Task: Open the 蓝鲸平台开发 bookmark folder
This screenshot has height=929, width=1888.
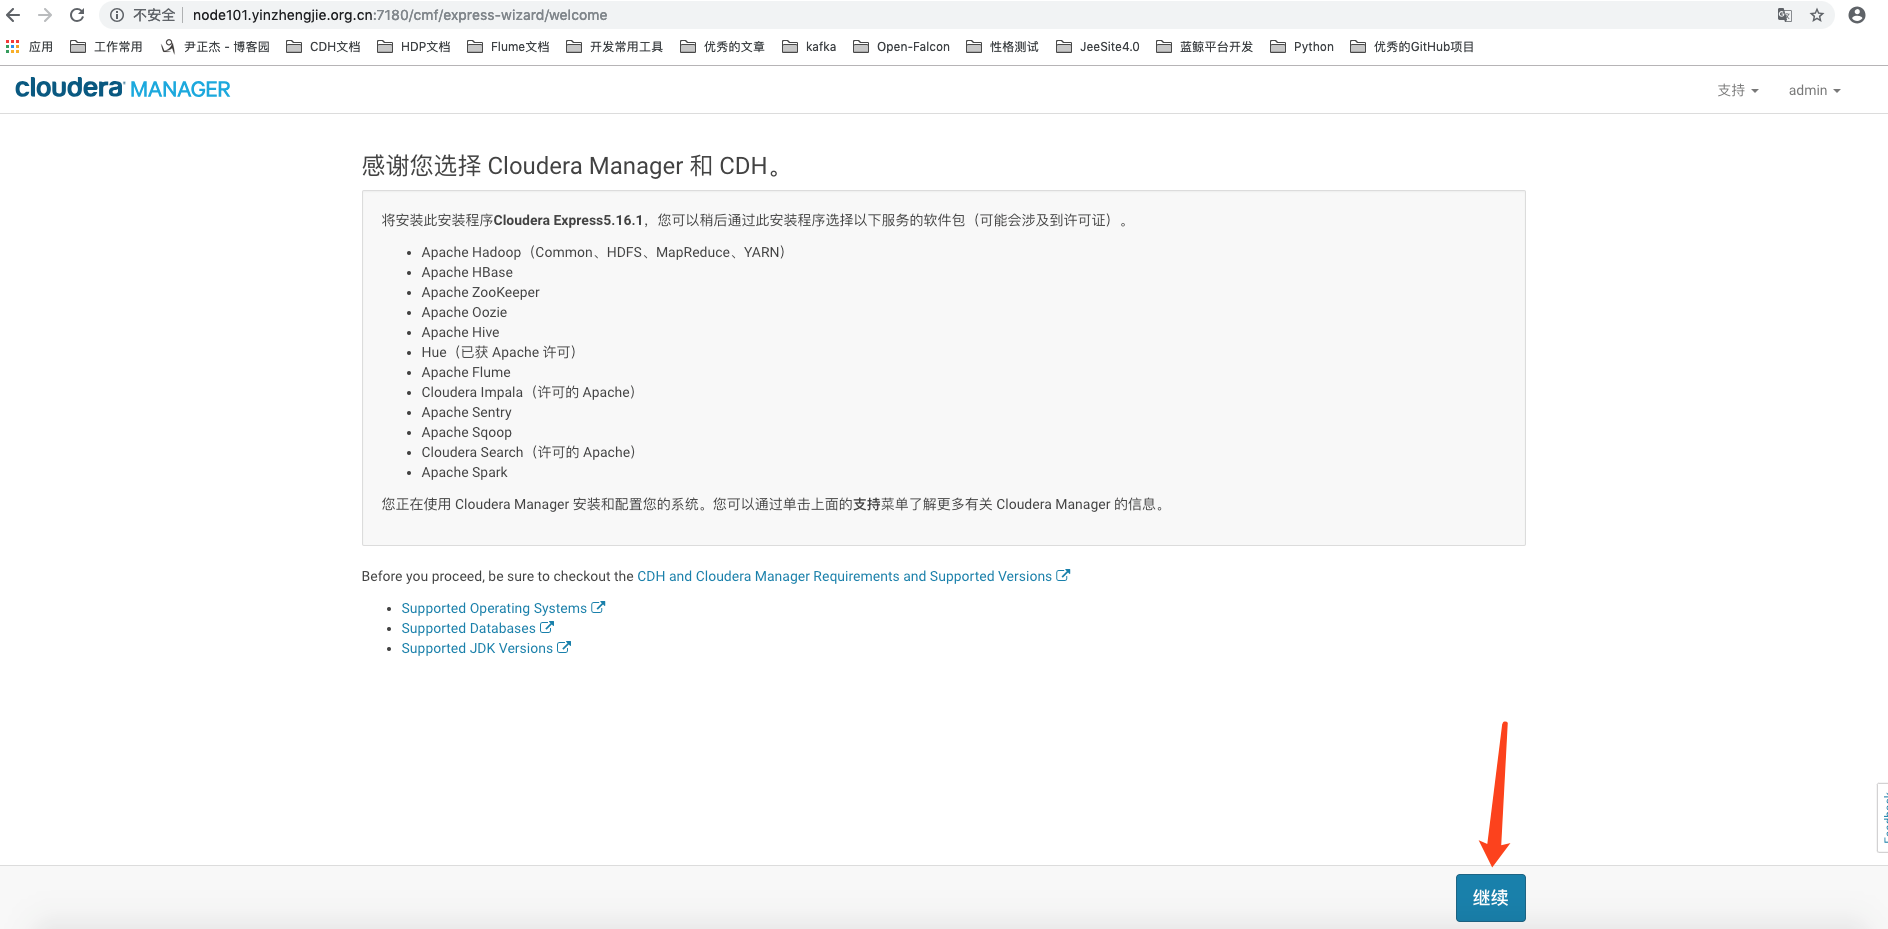Action: tap(1204, 47)
